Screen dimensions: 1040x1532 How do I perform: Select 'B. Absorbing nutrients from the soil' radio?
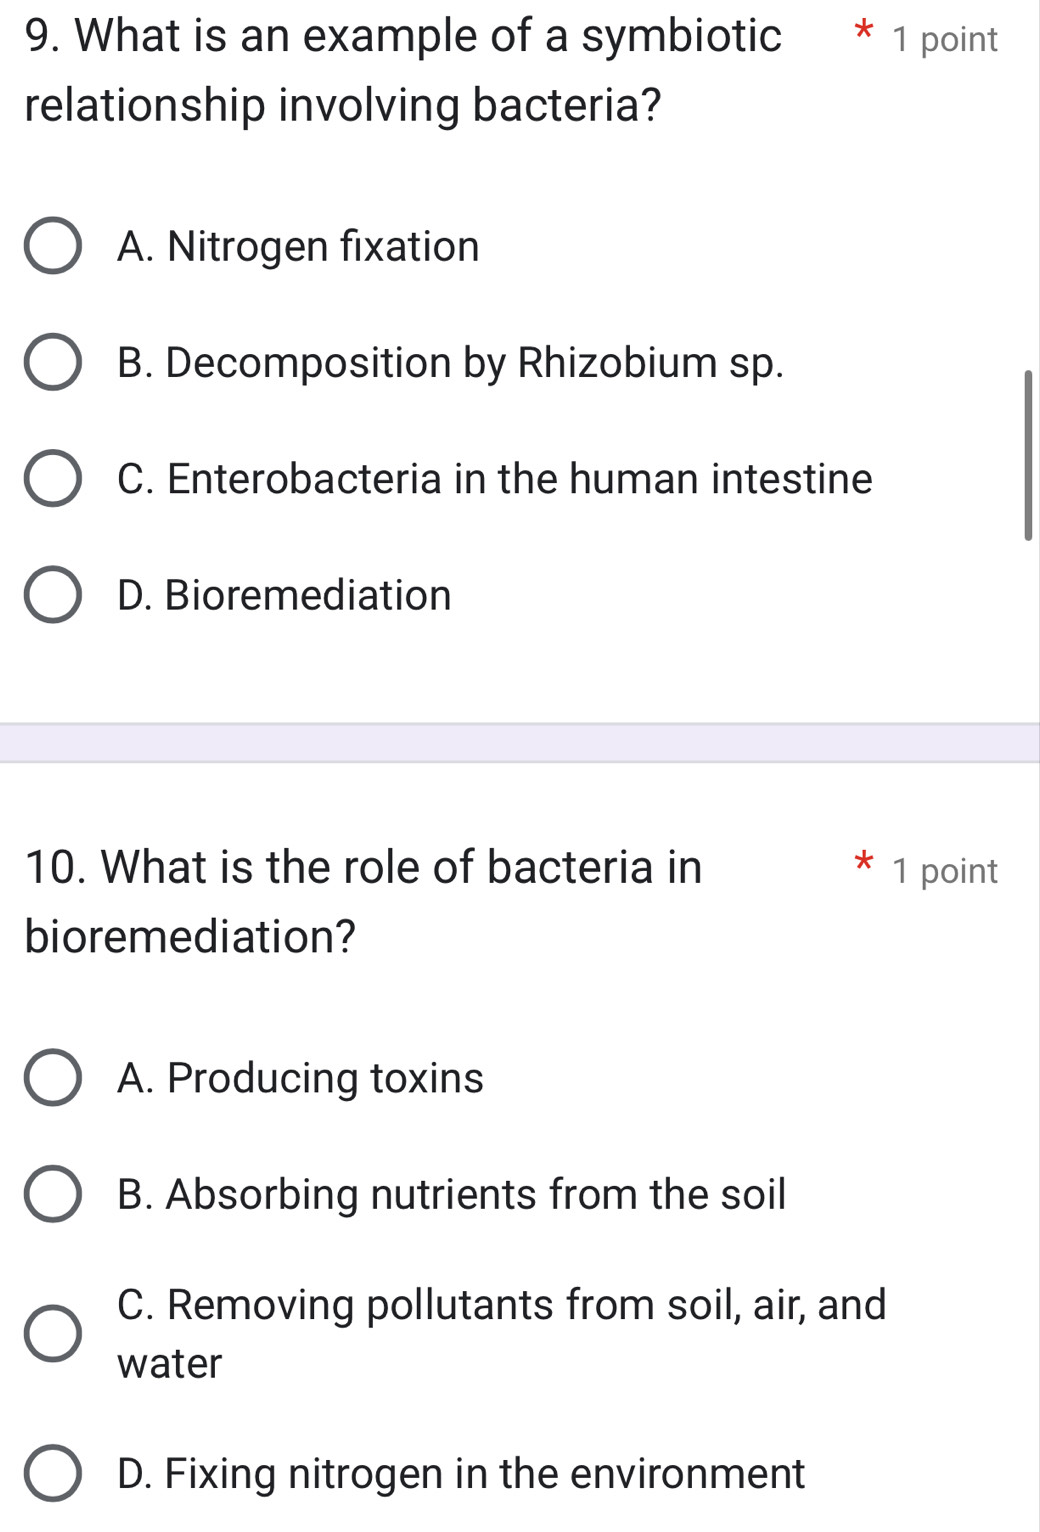53,1194
